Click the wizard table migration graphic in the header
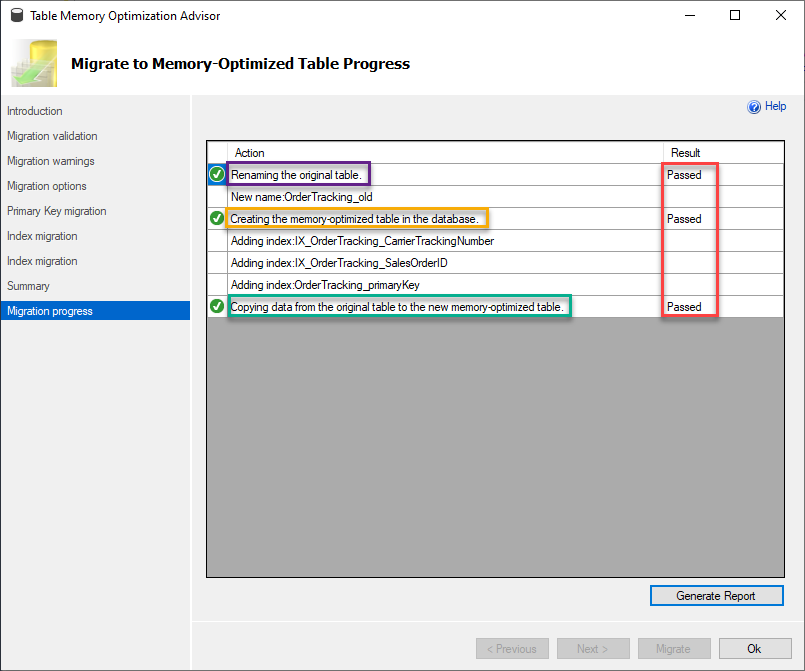The width and height of the screenshot is (805, 671). 34,63
